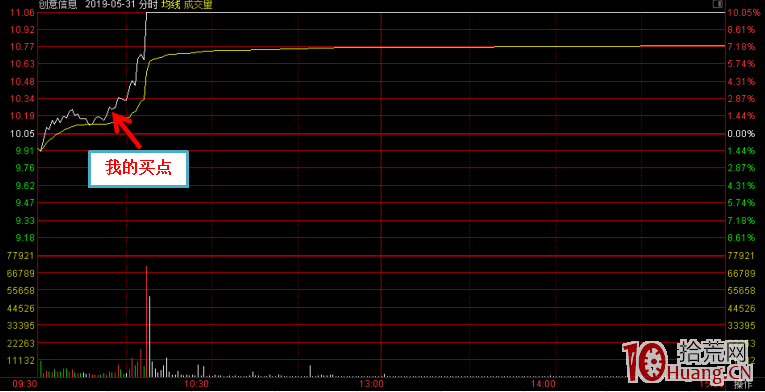
Task: Click the 13:00 time axis label
Action: click(x=371, y=385)
